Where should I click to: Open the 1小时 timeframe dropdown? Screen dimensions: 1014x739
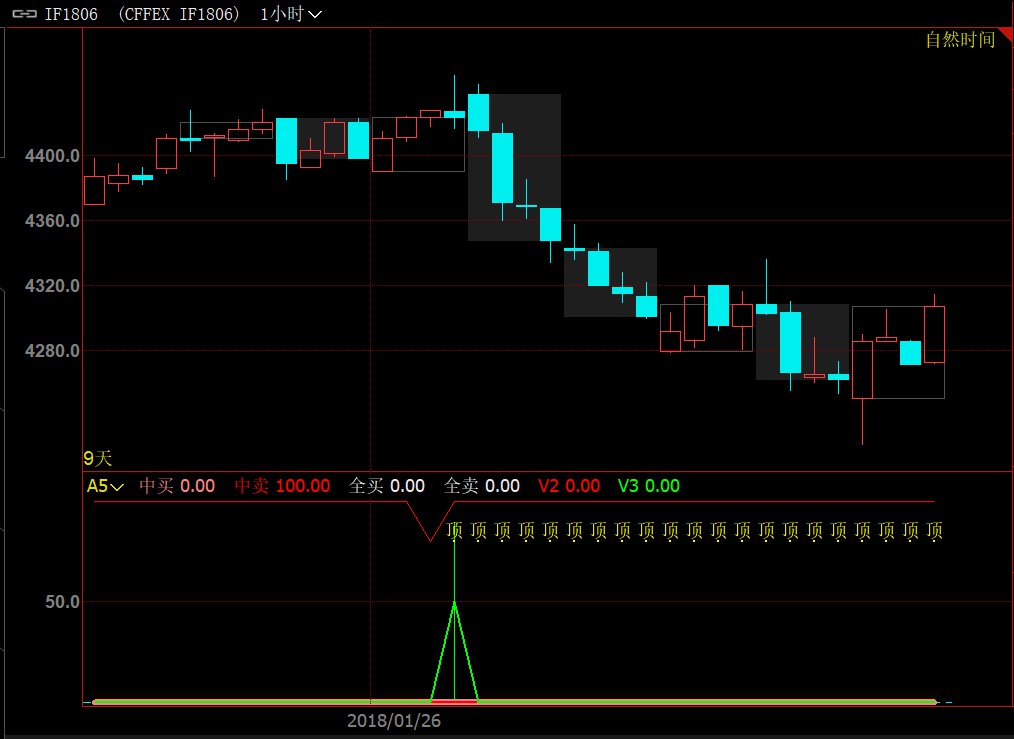pos(290,14)
